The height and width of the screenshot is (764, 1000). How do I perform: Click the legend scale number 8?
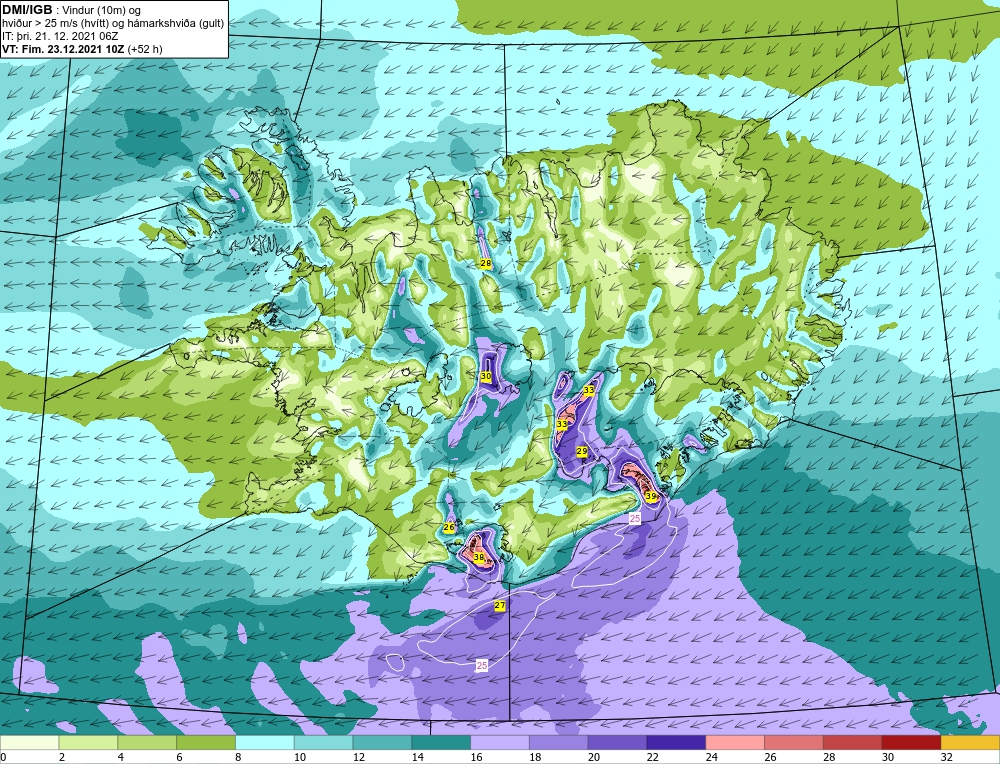tap(239, 757)
